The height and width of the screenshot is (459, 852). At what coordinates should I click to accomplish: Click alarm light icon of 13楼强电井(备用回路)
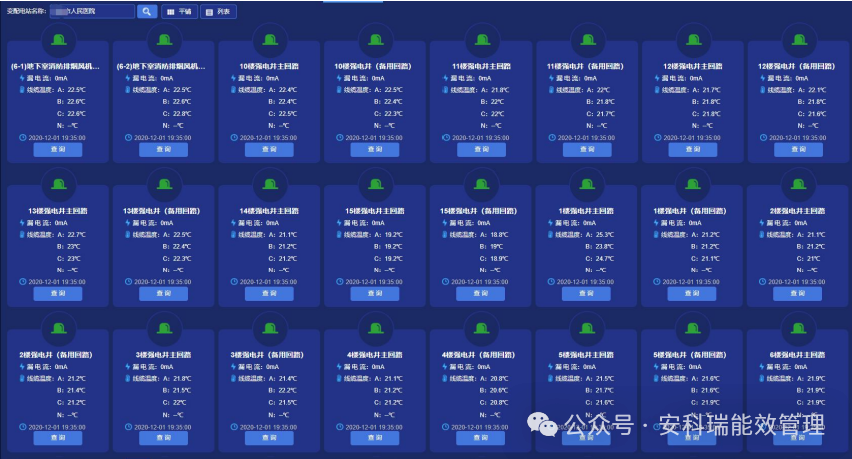[x=164, y=184]
